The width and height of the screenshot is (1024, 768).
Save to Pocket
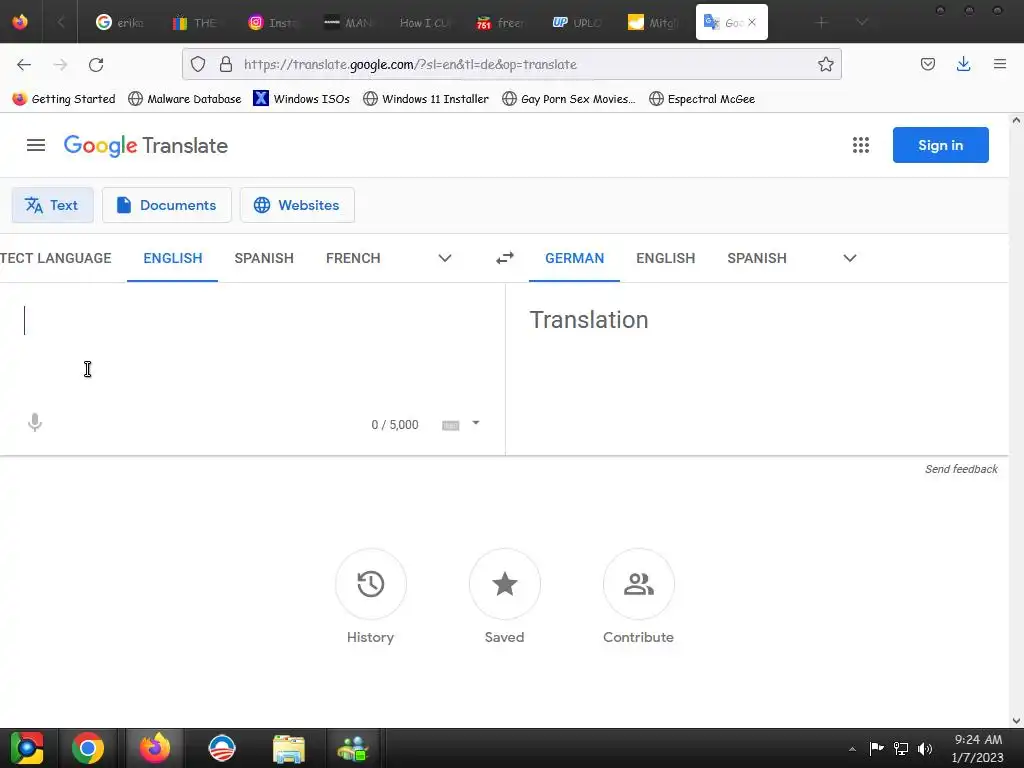pyautogui.click(x=927, y=64)
